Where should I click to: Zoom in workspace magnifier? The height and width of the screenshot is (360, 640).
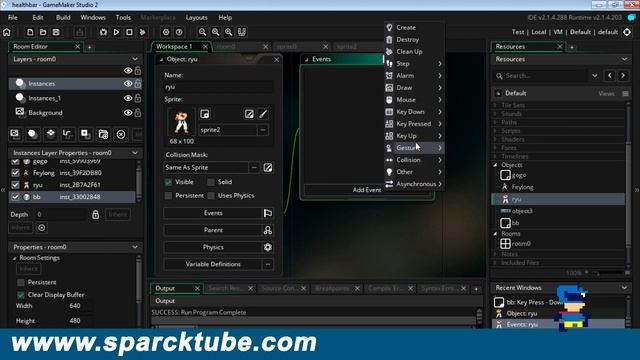216,32
